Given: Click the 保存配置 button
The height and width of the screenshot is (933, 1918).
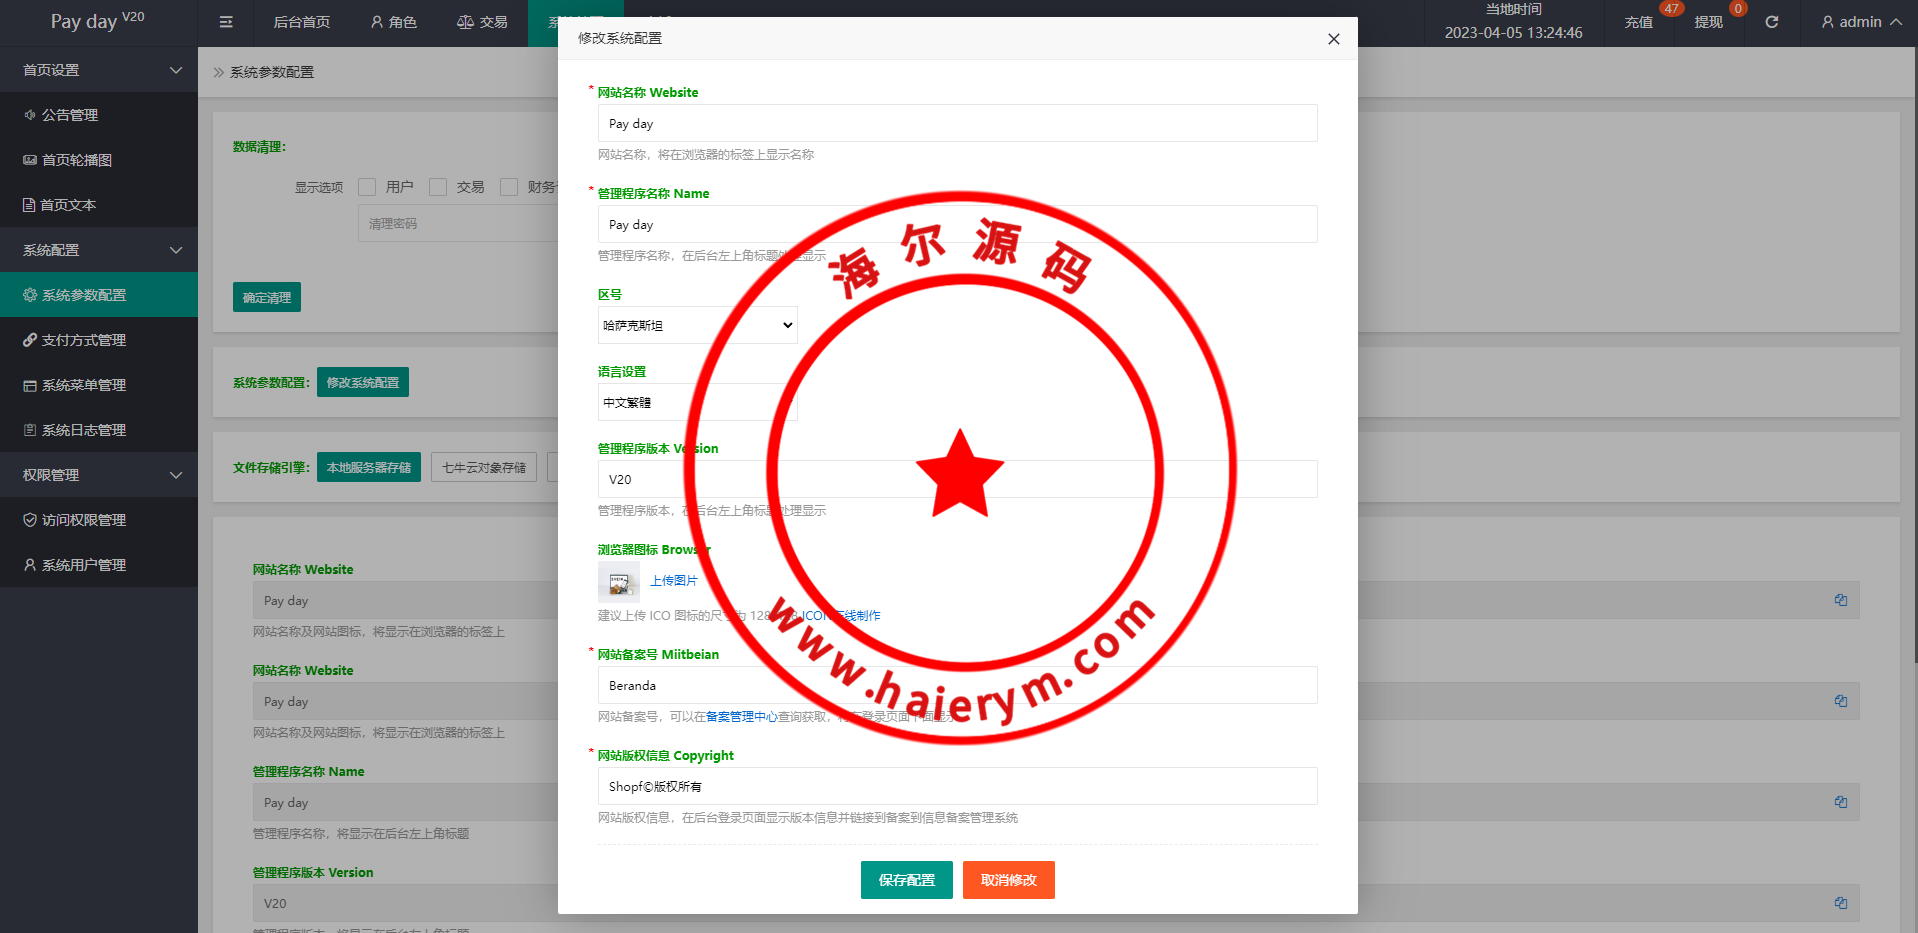Looking at the screenshot, I should (x=906, y=880).
